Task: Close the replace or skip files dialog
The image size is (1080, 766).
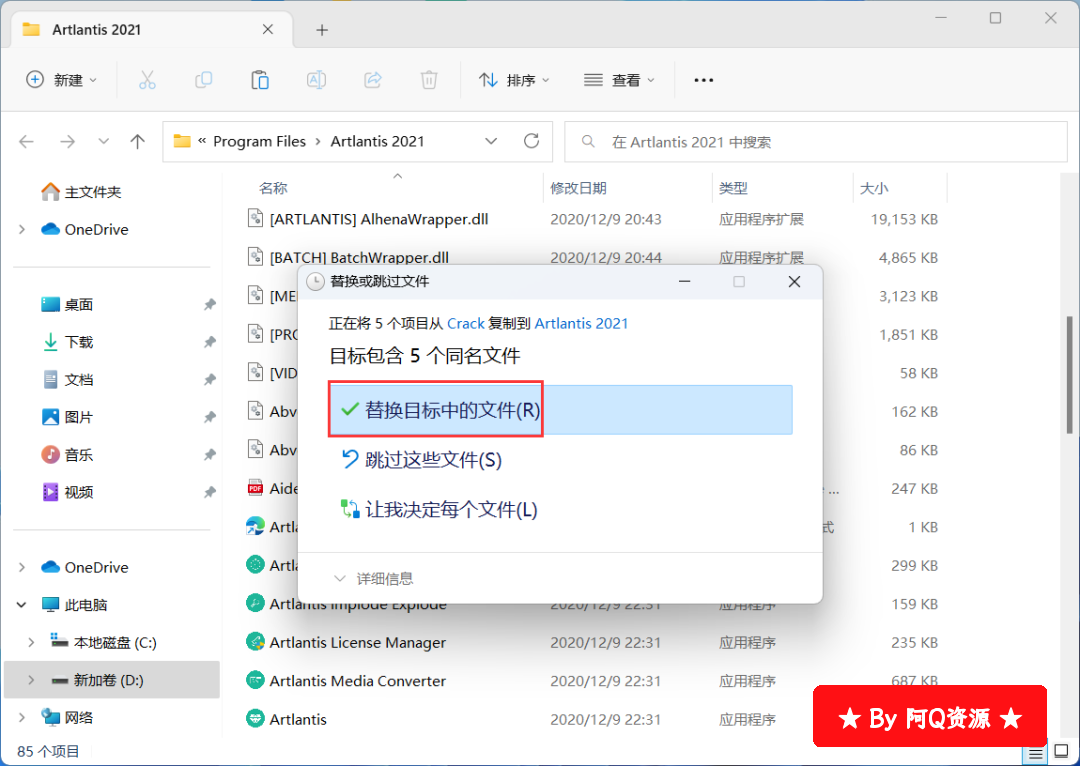Action: [794, 281]
